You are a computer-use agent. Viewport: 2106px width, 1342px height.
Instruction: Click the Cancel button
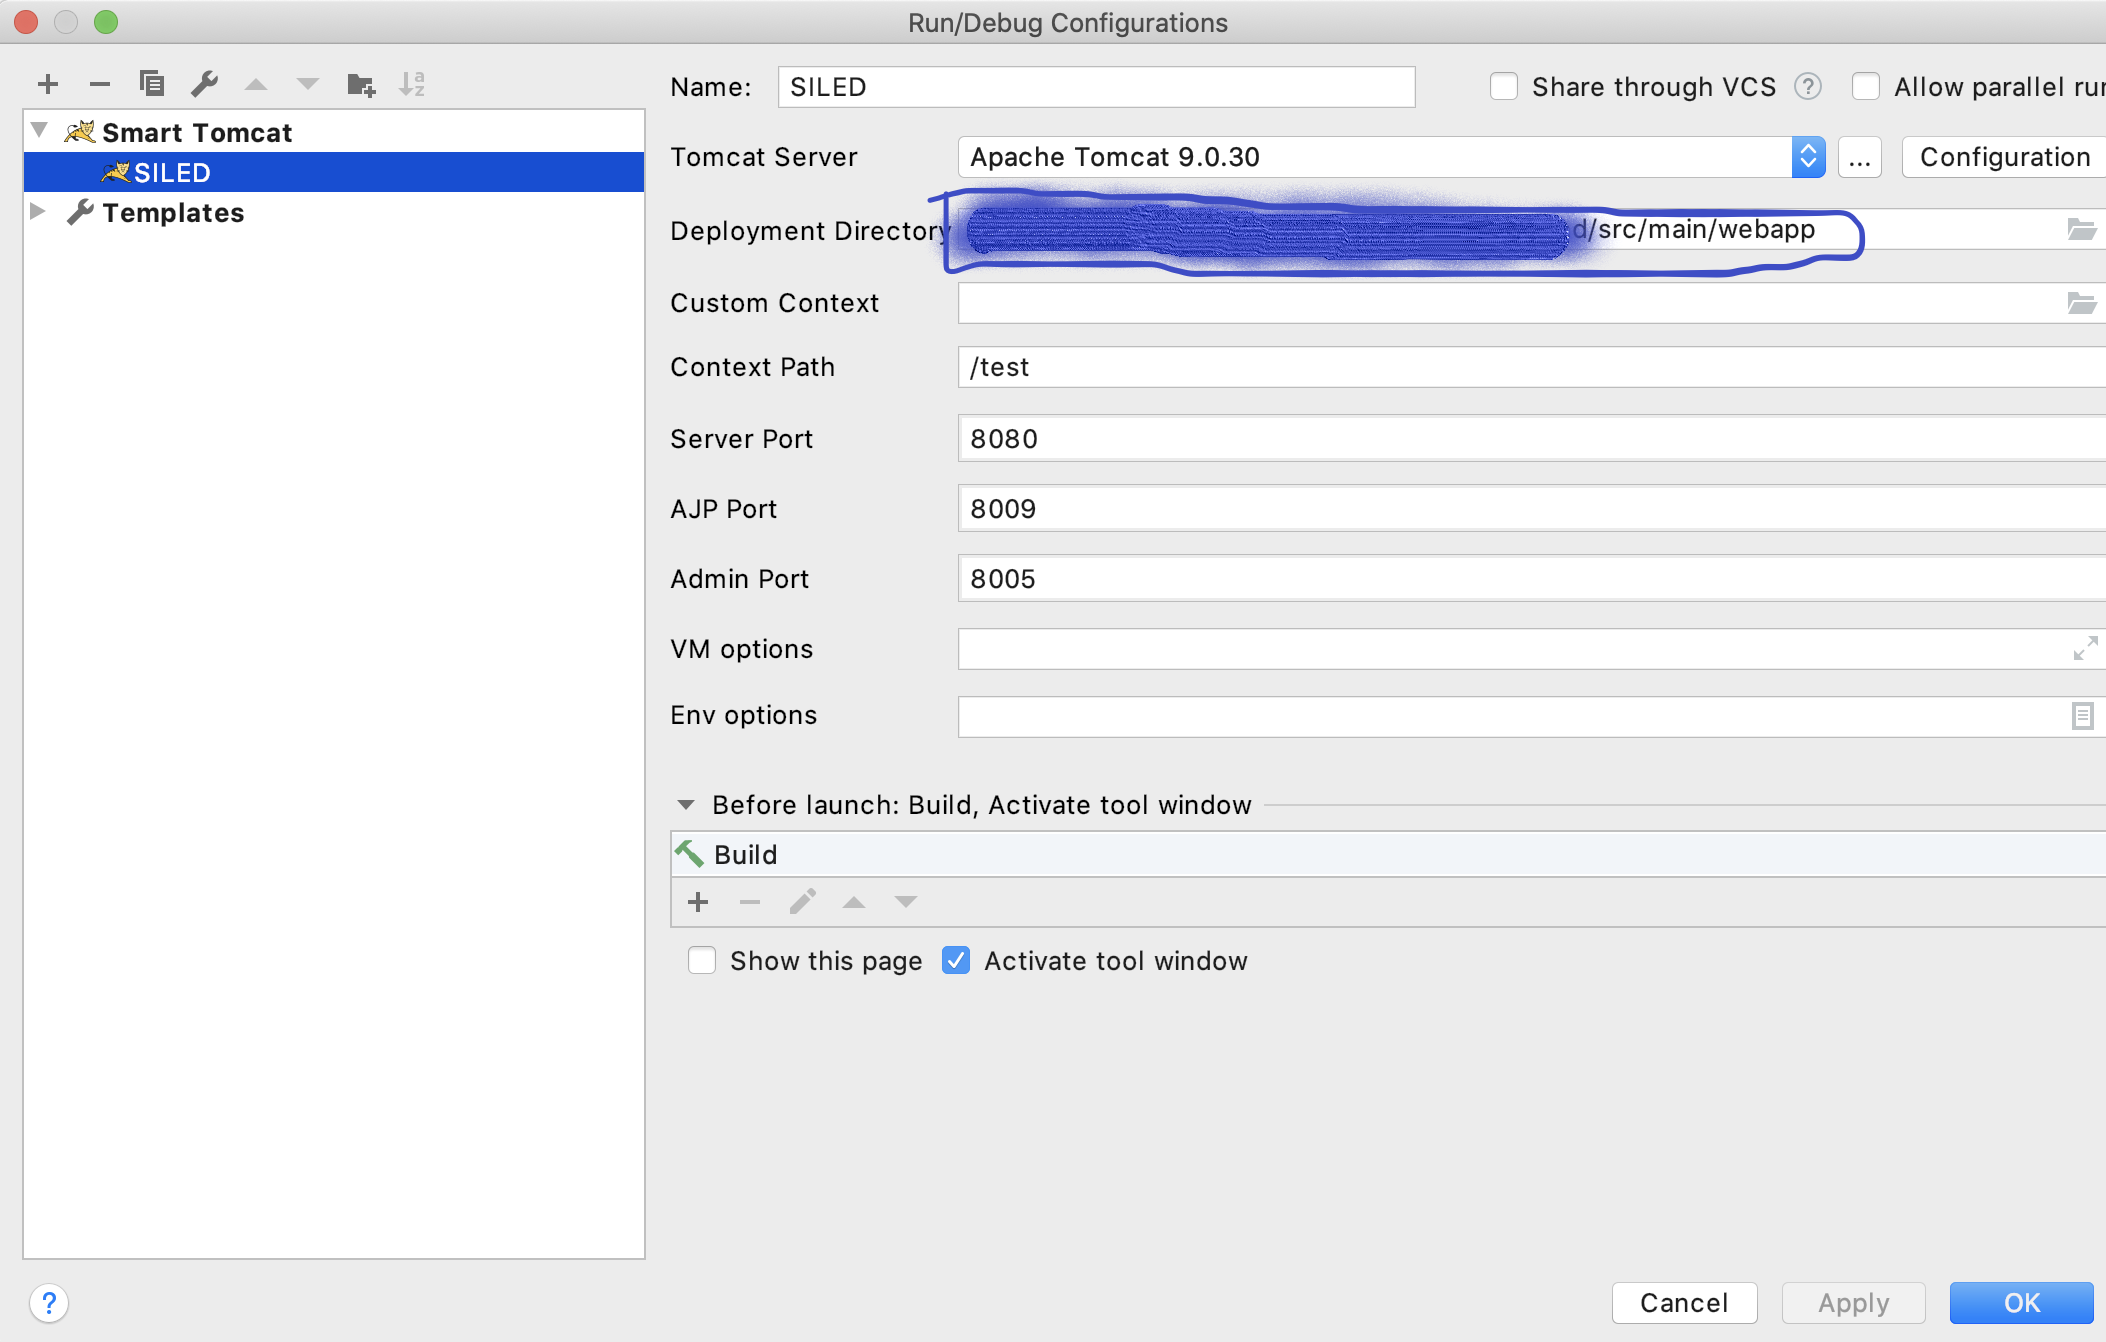1684,1303
